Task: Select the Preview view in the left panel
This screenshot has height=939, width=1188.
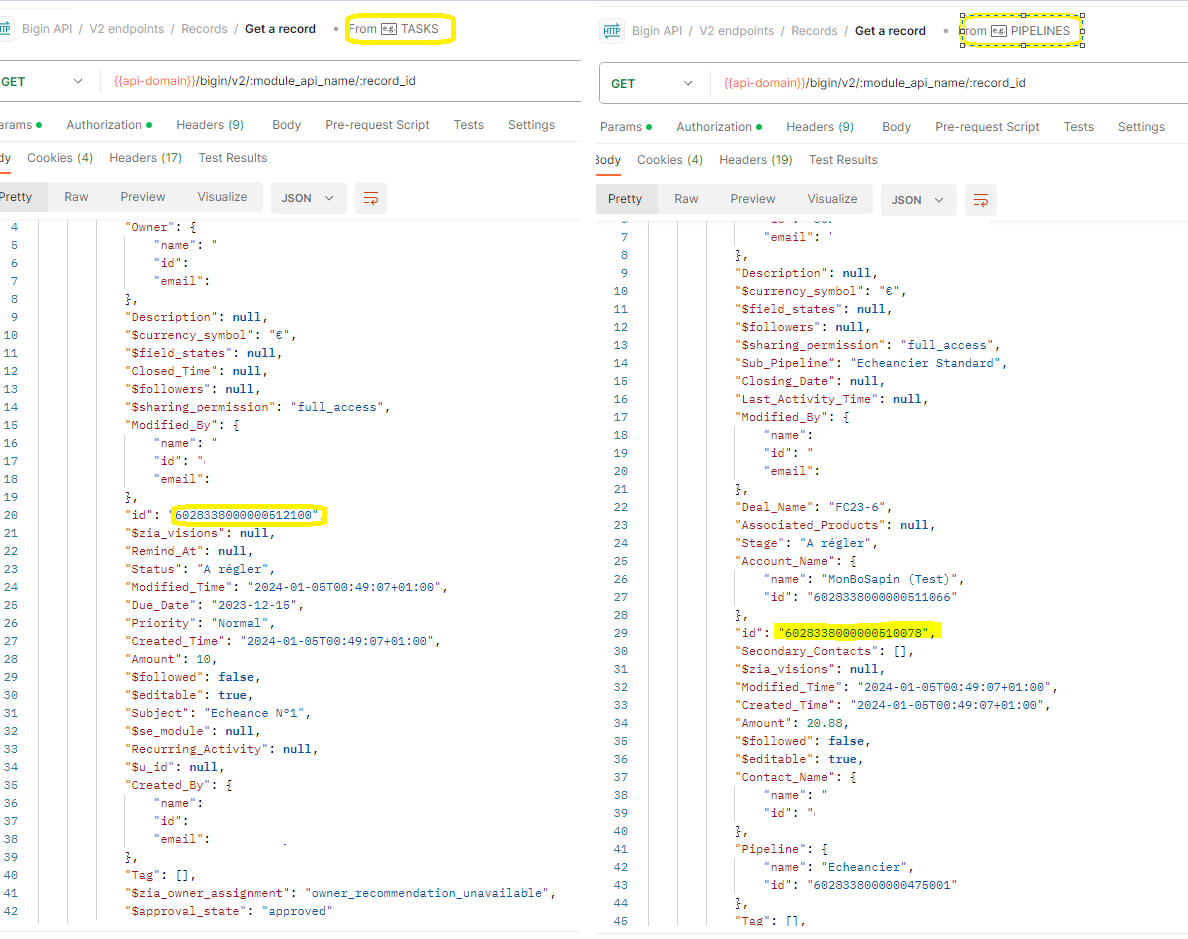Action: tap(142, 197)
